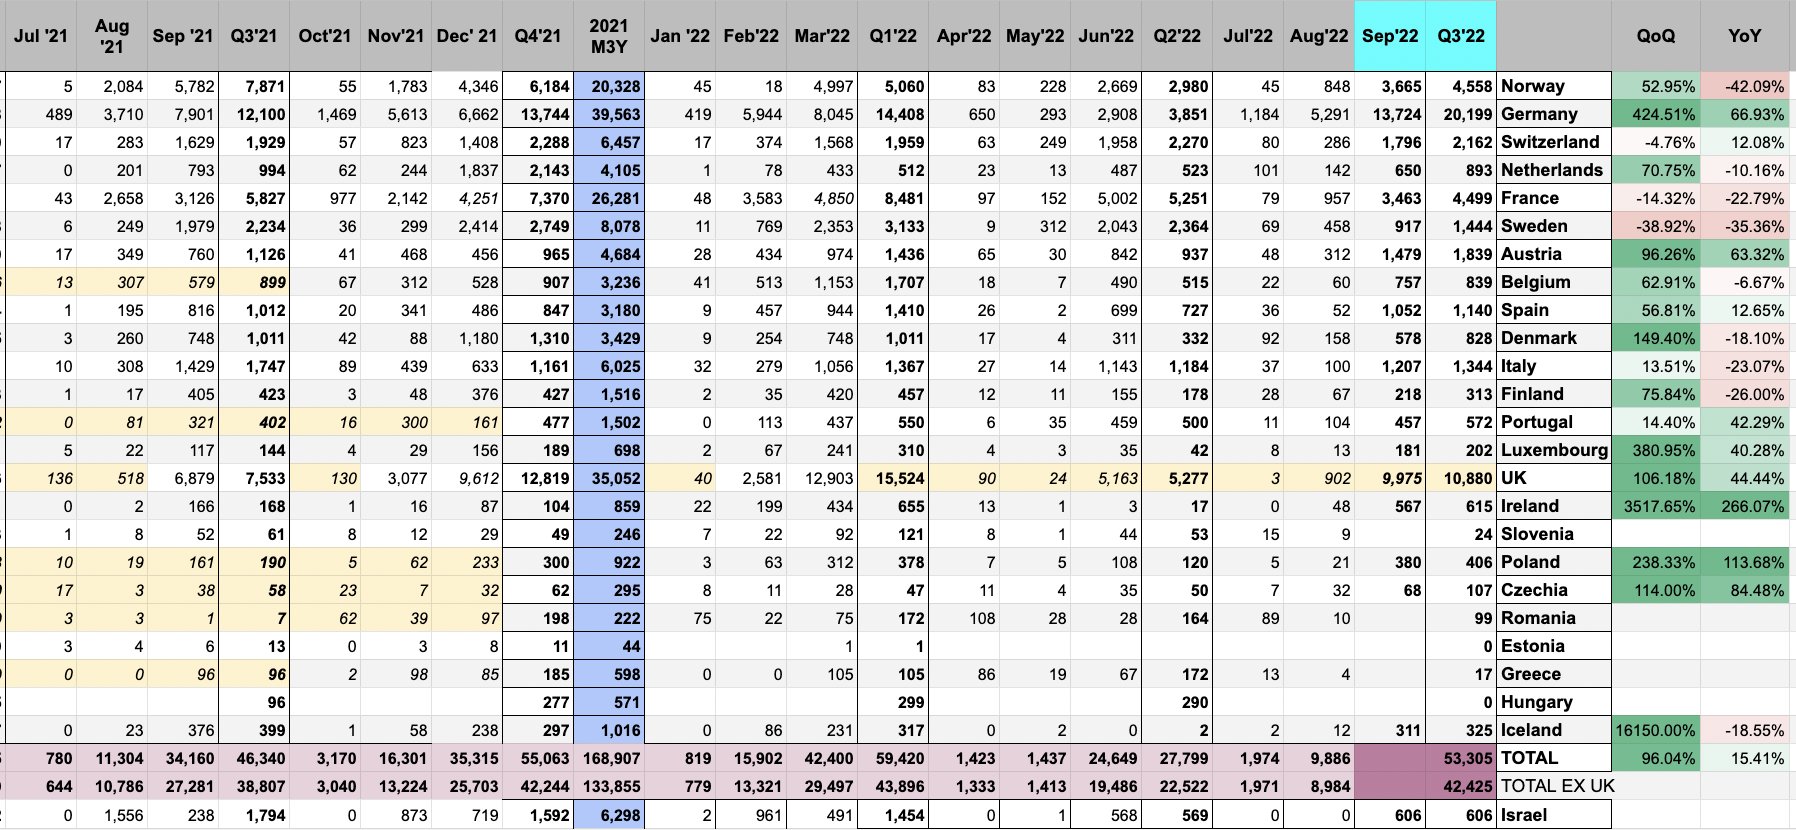
Task: Click Norway's Mar'22 cell 4,997
Action: click(822, 86)
